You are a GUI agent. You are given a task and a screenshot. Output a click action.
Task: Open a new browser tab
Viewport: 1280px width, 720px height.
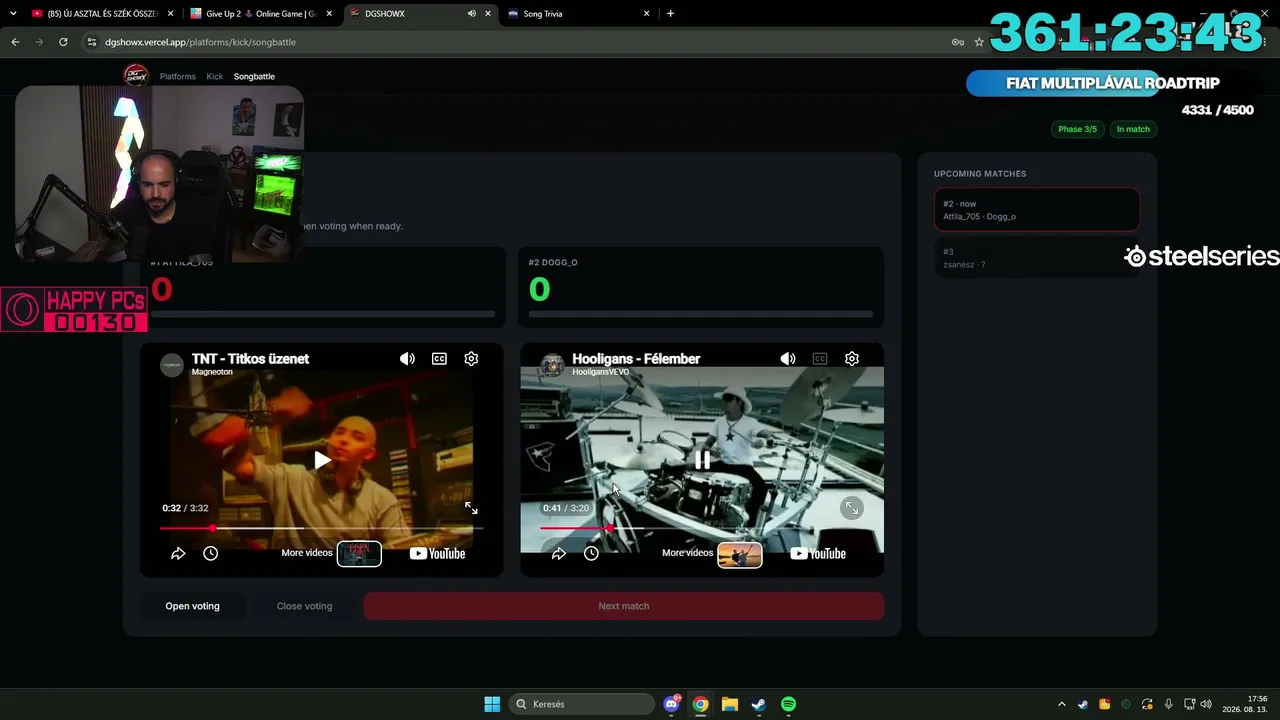(x=670, y=14)
